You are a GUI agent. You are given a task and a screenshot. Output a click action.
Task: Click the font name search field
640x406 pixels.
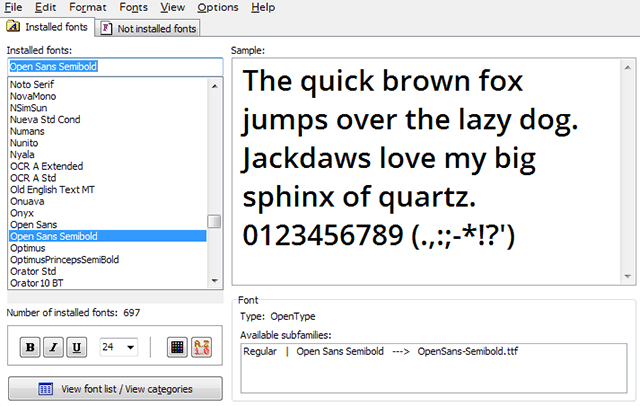pyautogui.click(x=116, y=67)
